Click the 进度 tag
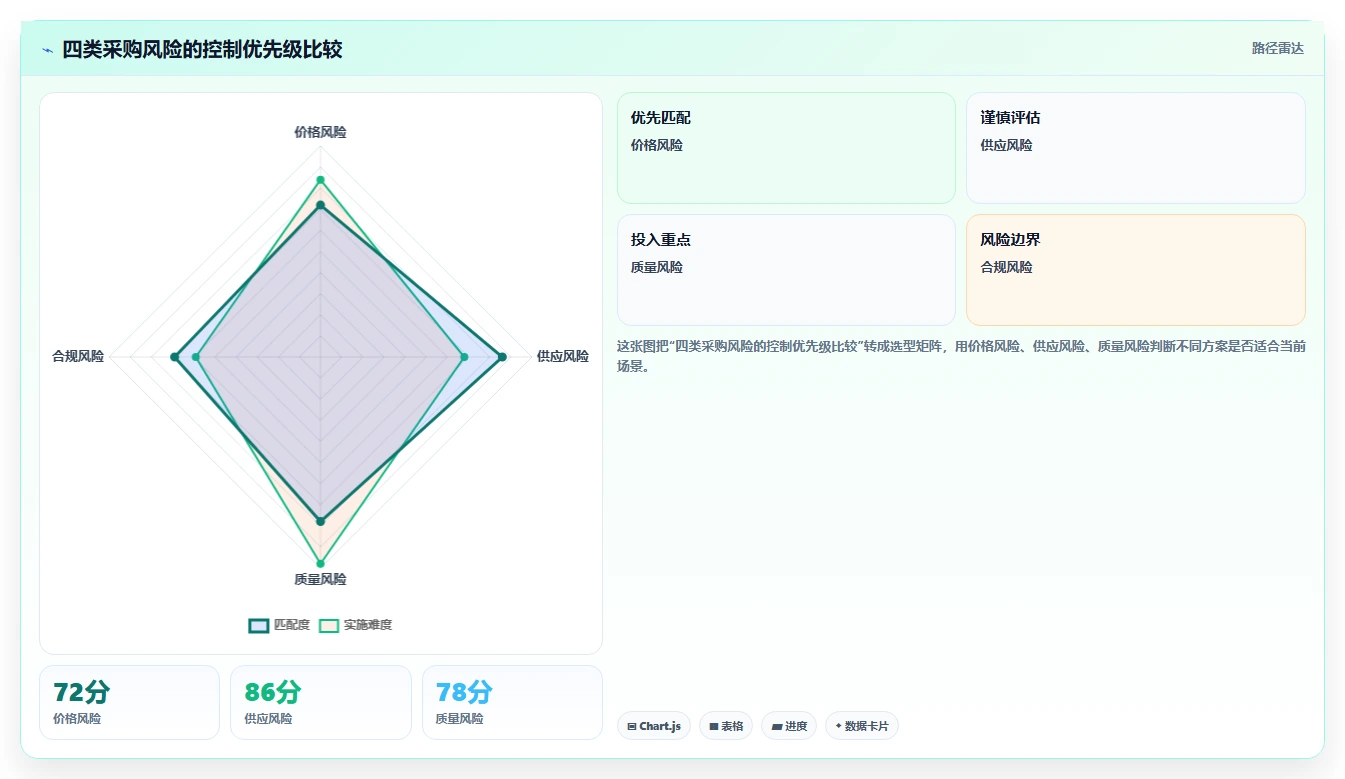Viewport: 1345px width, 779px height. pyautogui.click(x=789, y=726)
